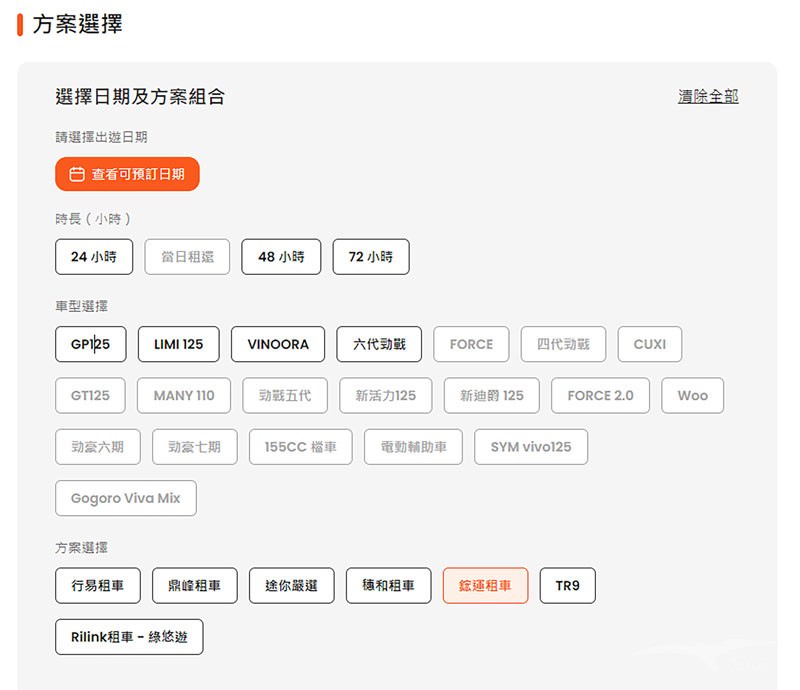Select the LIMI 125 scooter model
The height and width of the screenshot is (690, 800).
click(x=178, y=344)
